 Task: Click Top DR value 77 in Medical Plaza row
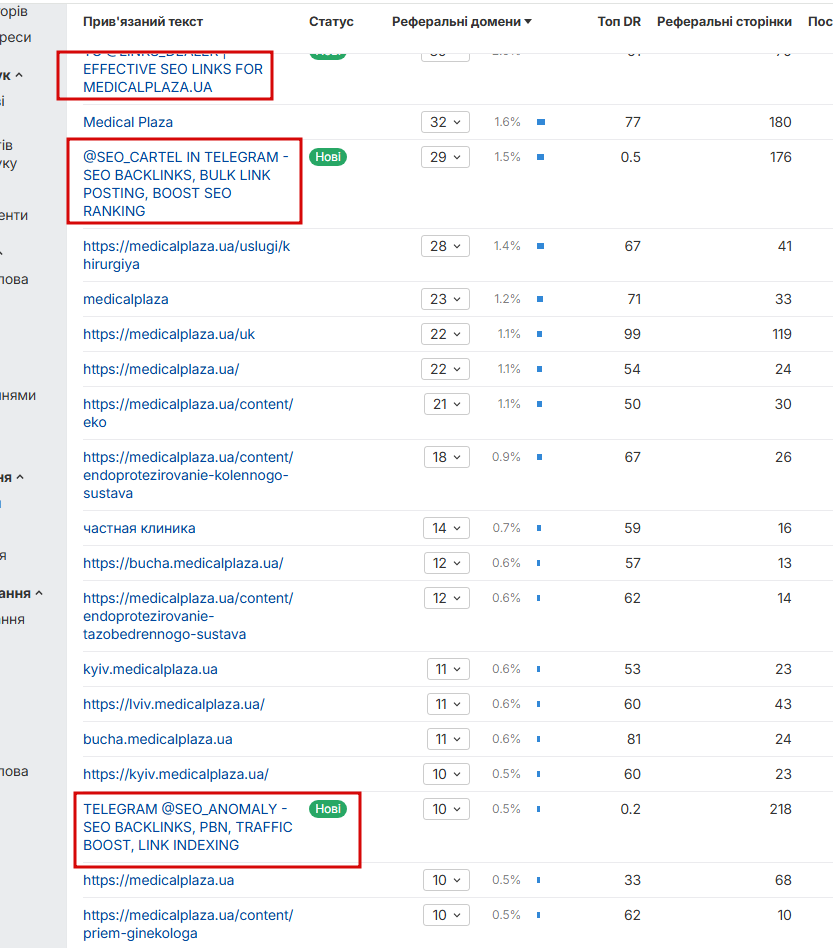632,122
